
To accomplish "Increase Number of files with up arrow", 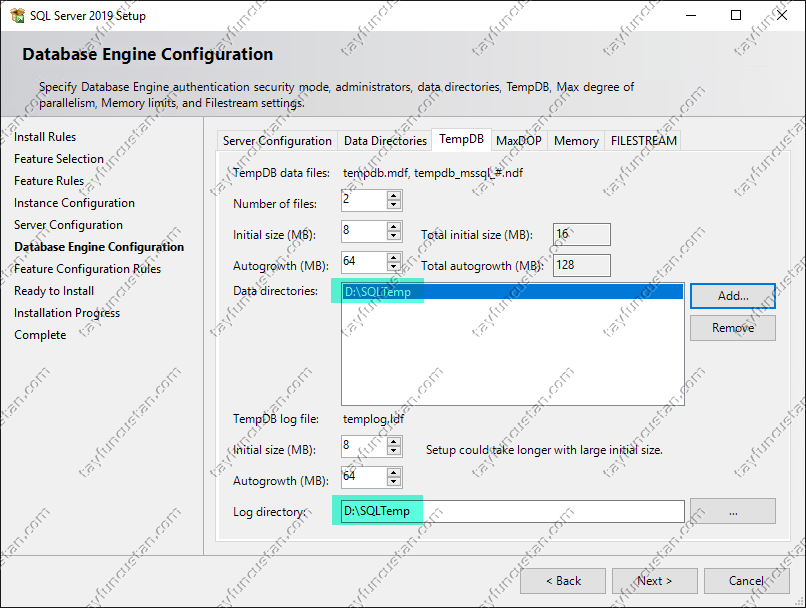I will tap(394, 196).
